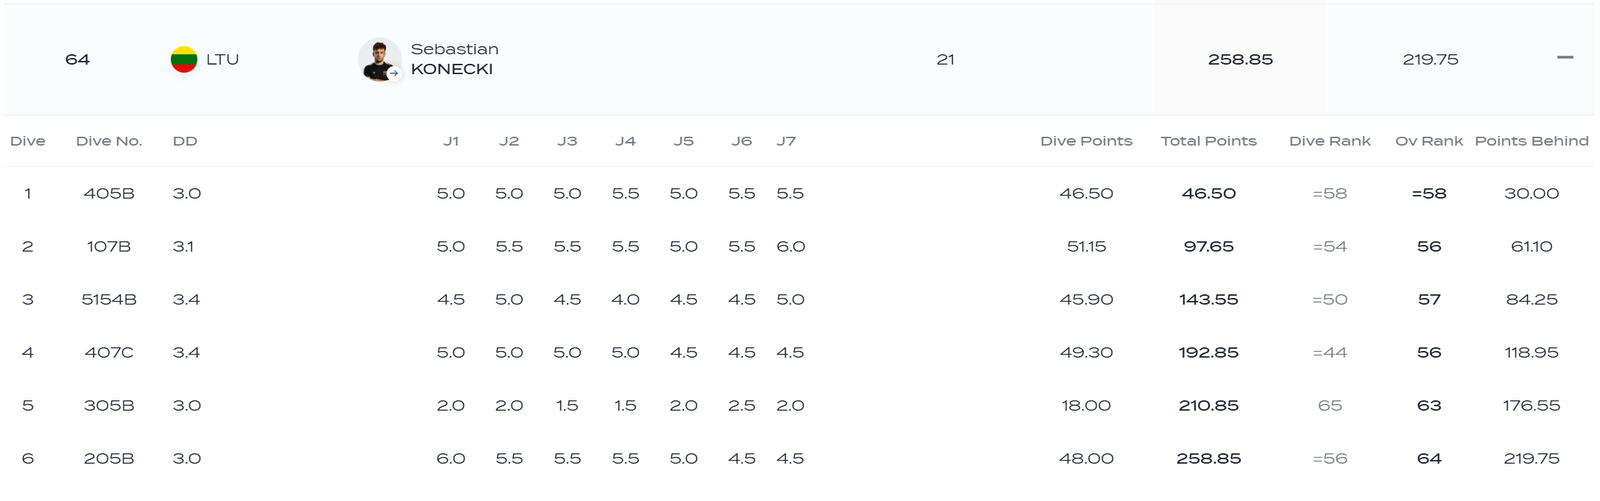The image size is (1600, 501).
Task: Click the Dive No. column header
Action: pyautogui.click(x=109, y=141)
